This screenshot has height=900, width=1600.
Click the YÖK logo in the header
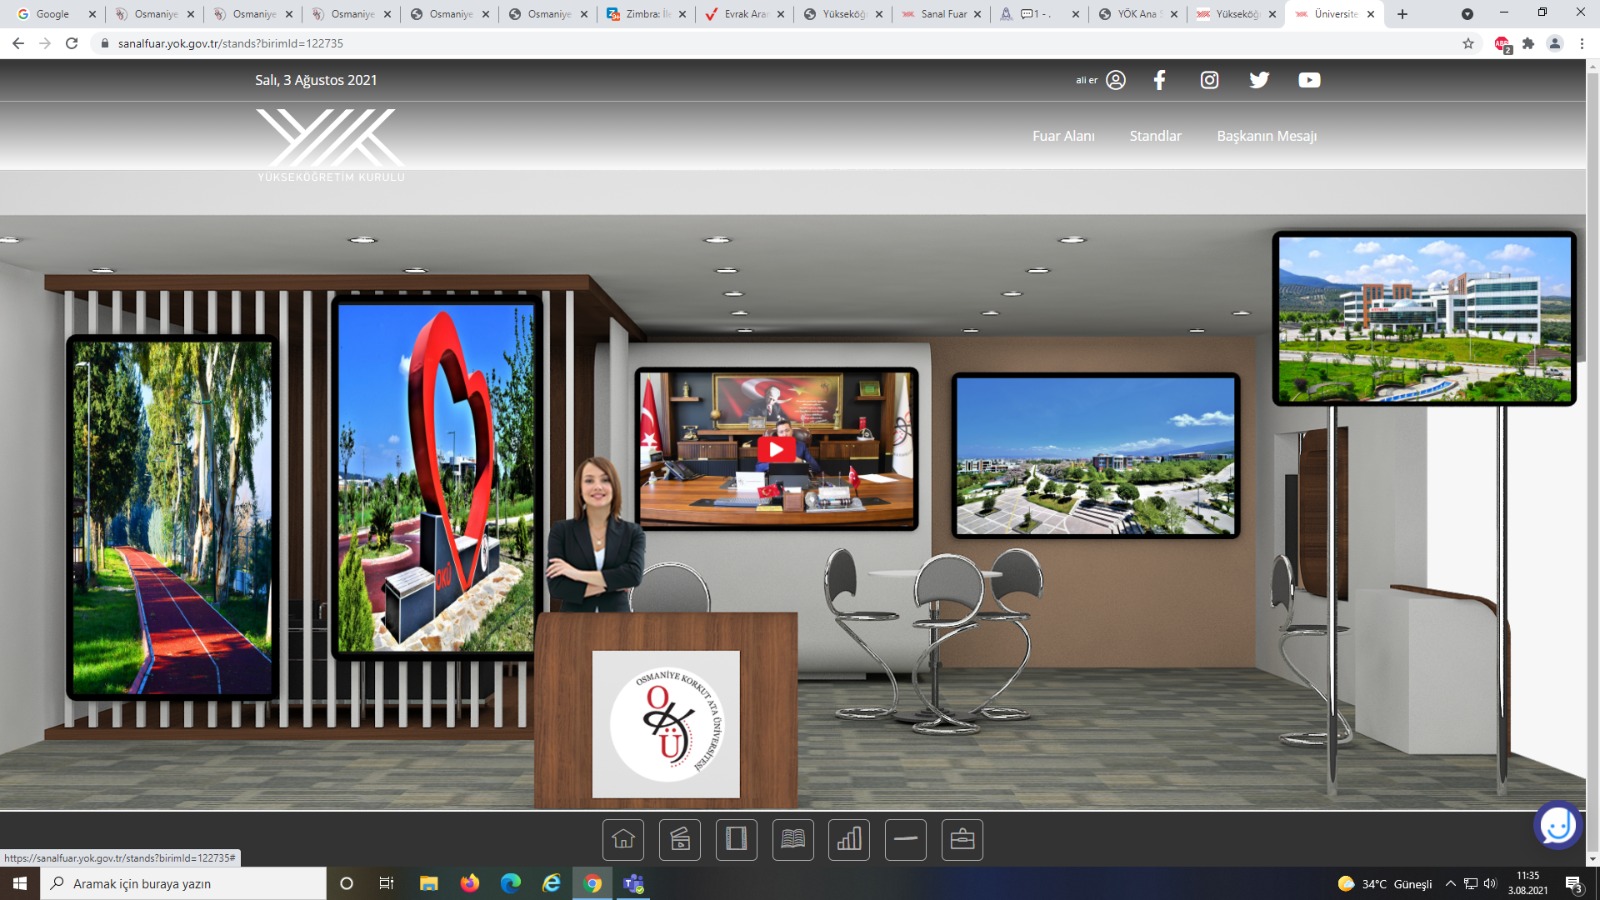[x=331, y=145]
